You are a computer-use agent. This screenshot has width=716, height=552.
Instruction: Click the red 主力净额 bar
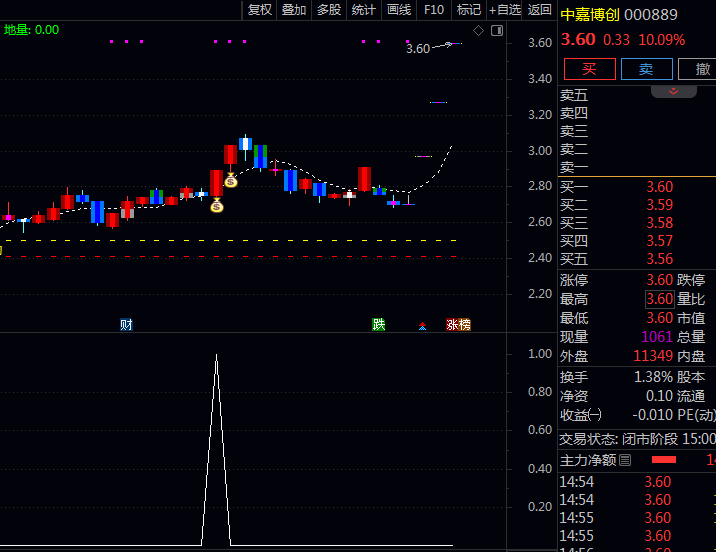pyautogui.click(x=663, y=460)
